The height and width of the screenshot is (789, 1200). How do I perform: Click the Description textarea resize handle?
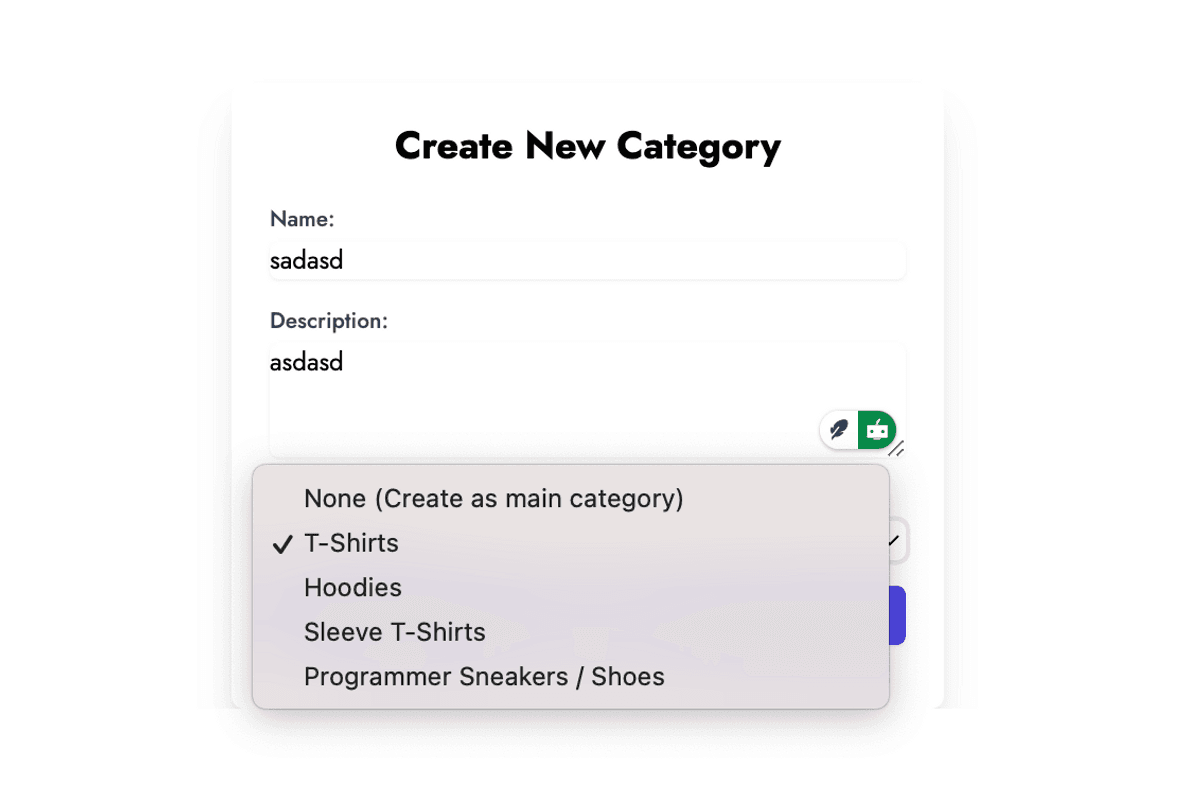click(x=897, y=449)
